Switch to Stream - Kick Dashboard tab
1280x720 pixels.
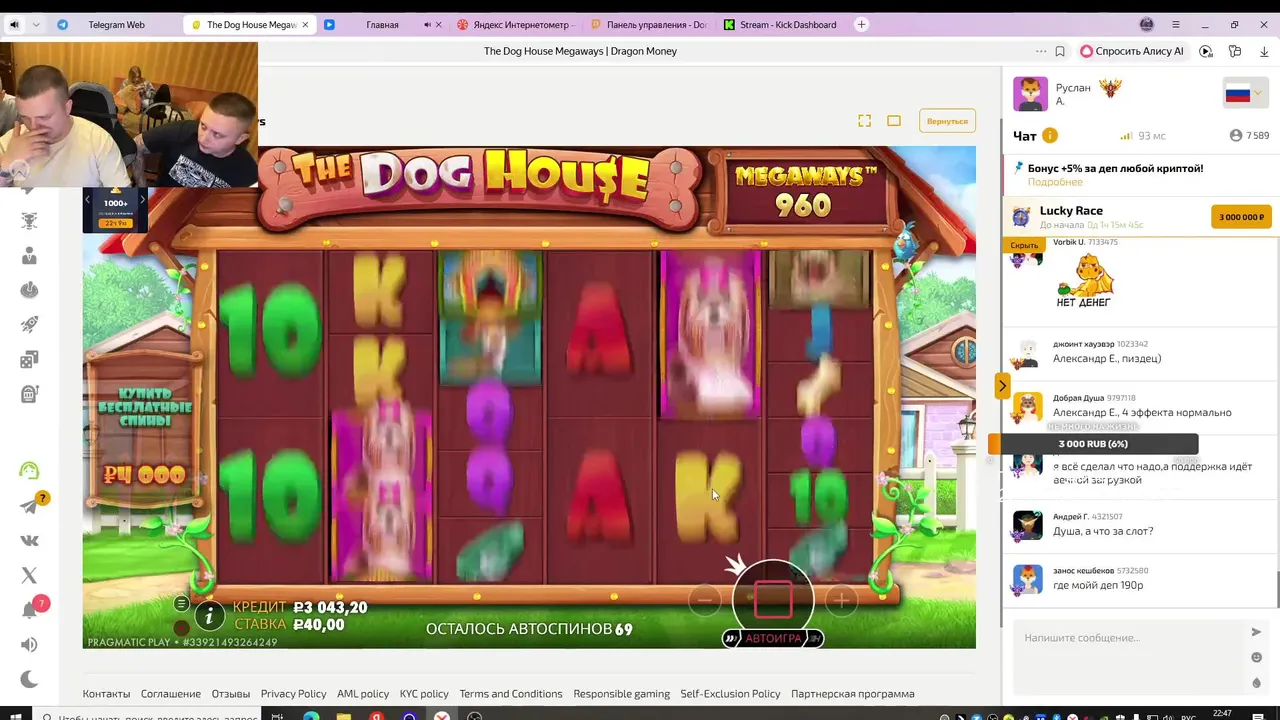(780, 25)
